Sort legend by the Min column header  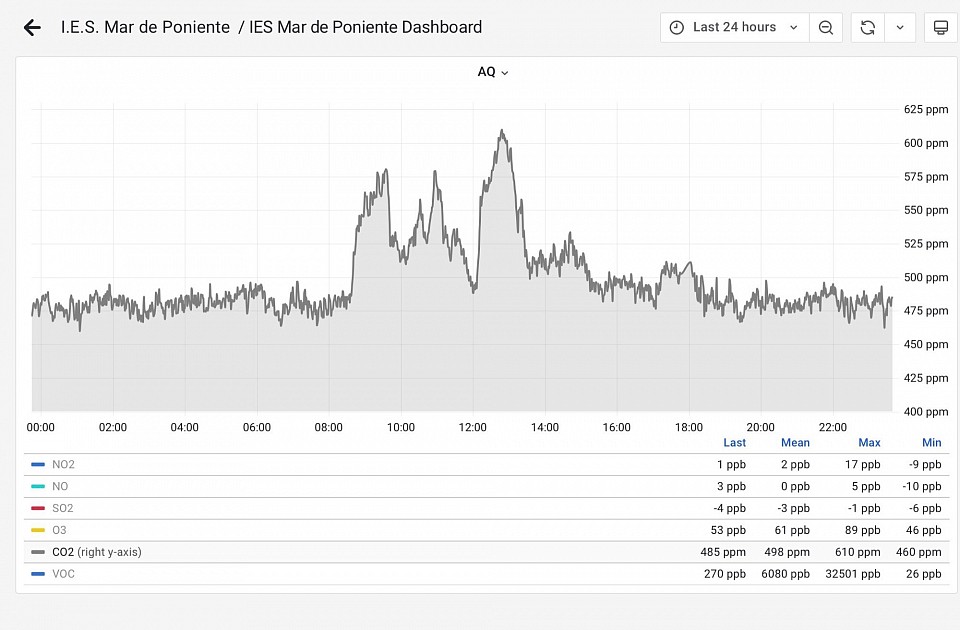(931, 443)
